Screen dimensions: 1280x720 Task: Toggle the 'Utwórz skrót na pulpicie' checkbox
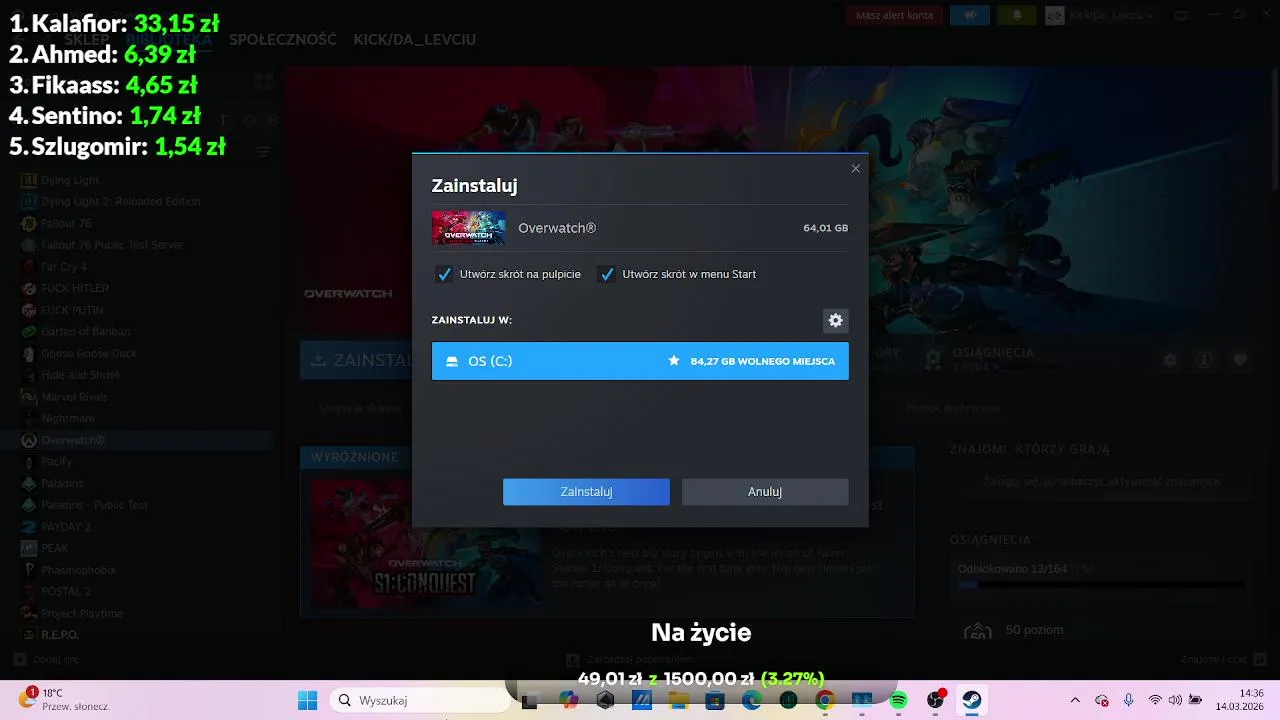[444, 274]
